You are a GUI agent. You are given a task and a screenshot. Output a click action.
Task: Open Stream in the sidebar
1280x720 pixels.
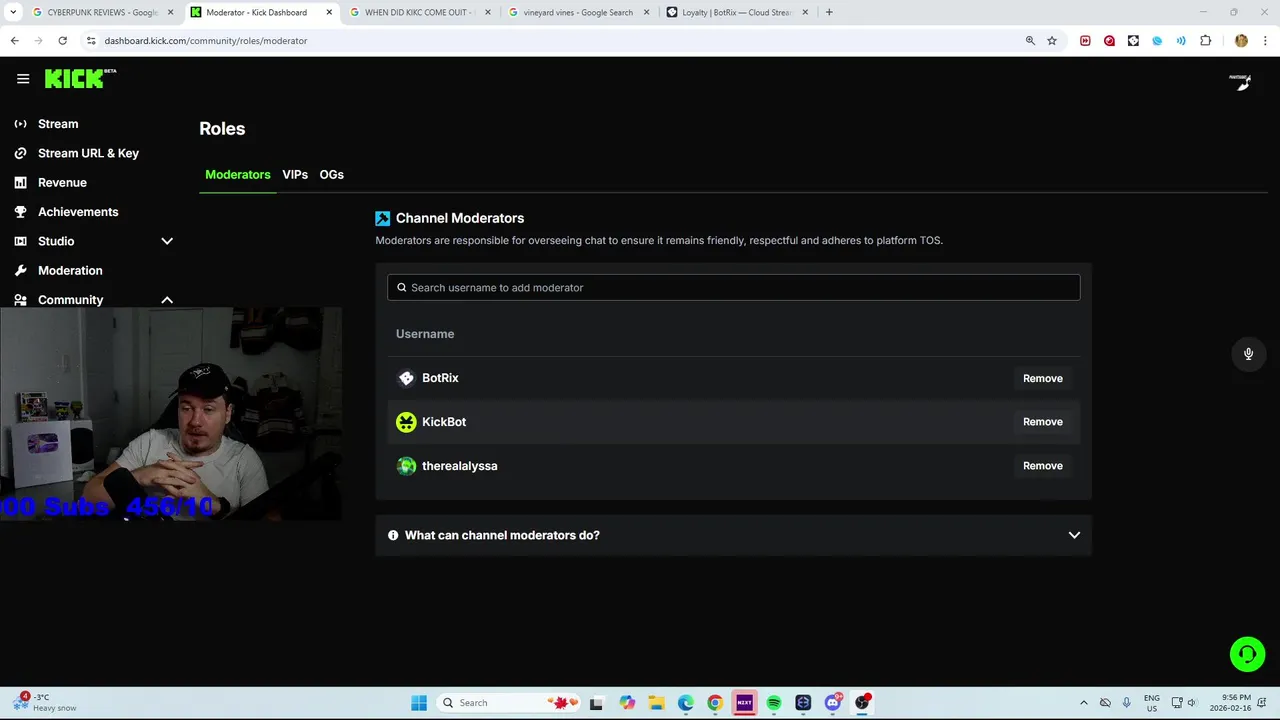(x=58, y=124)
